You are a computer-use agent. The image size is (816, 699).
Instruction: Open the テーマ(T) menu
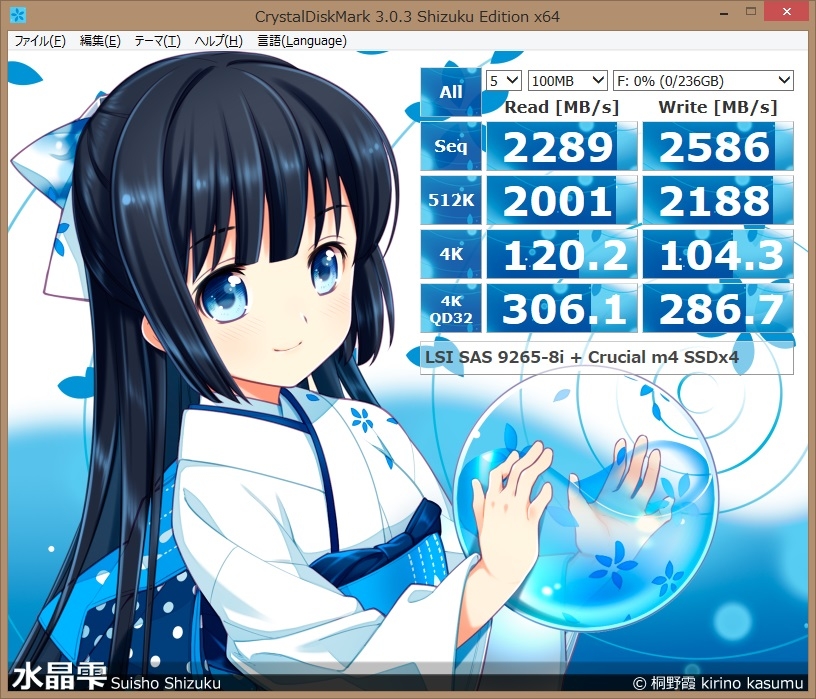157,41
